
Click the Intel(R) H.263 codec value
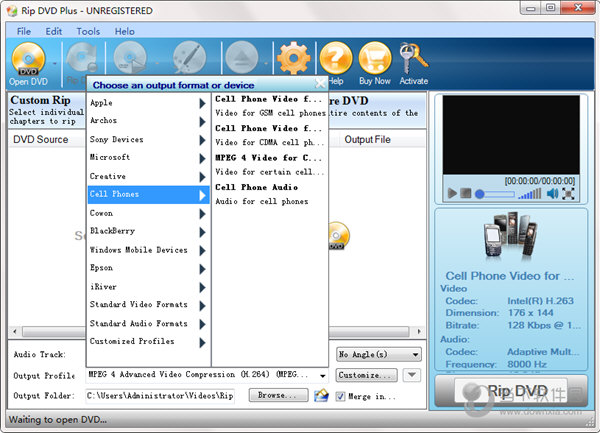click(x=540, y=301)
